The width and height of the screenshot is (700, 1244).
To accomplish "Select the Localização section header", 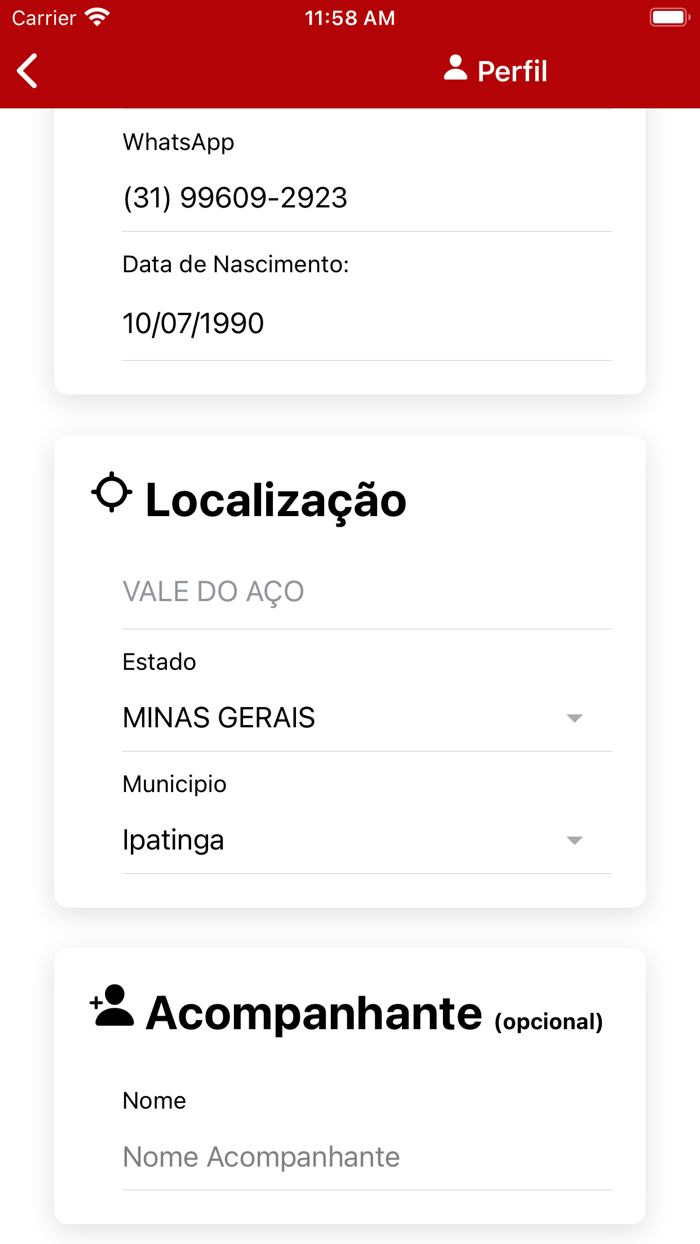I will (275, 500).
